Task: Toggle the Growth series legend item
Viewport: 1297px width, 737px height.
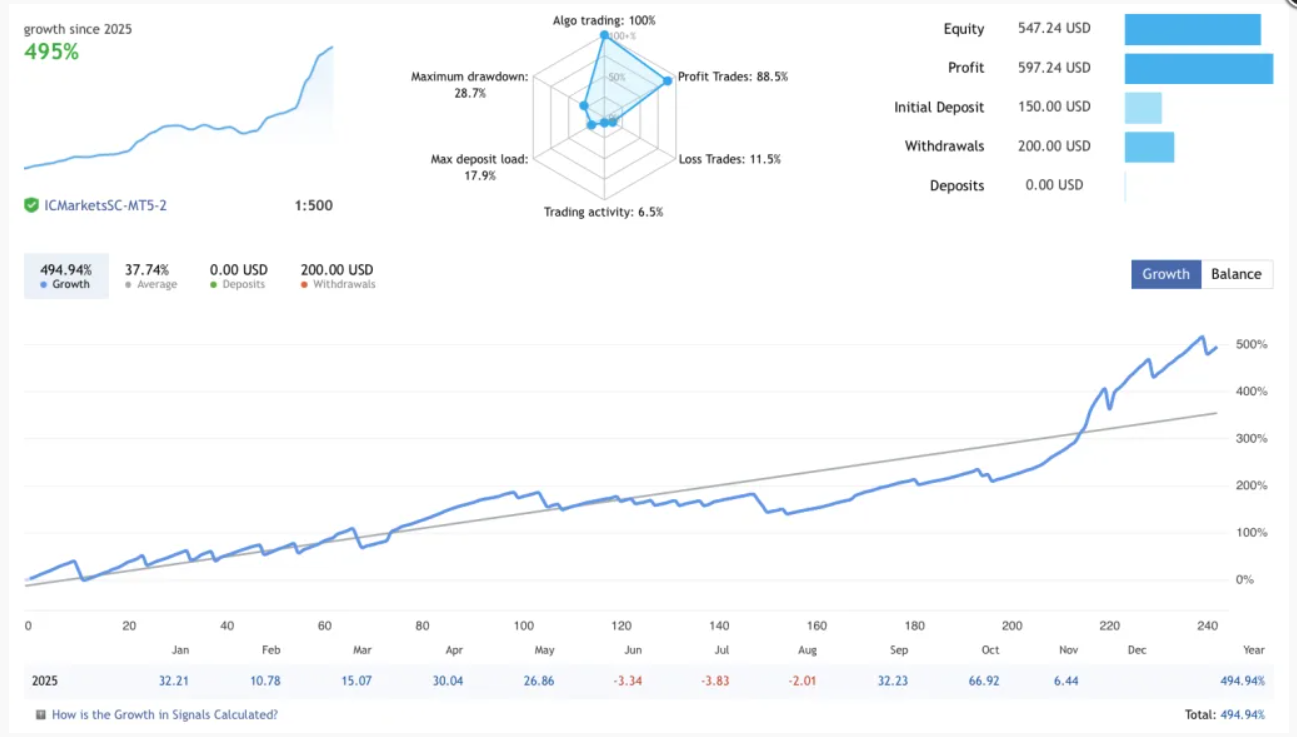Action: pos(66,276)
